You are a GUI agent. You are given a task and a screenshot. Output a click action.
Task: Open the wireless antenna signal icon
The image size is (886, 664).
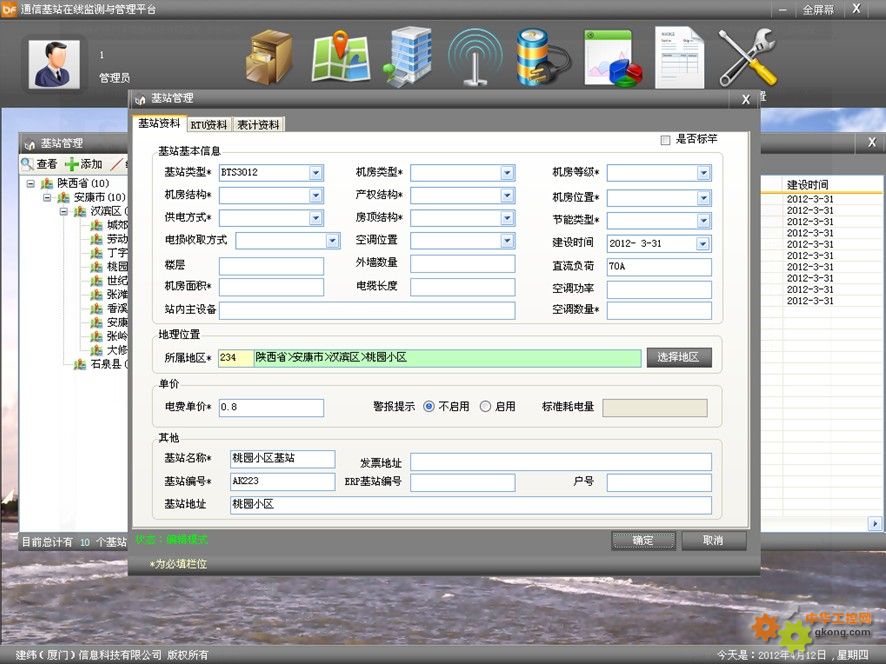475,56
